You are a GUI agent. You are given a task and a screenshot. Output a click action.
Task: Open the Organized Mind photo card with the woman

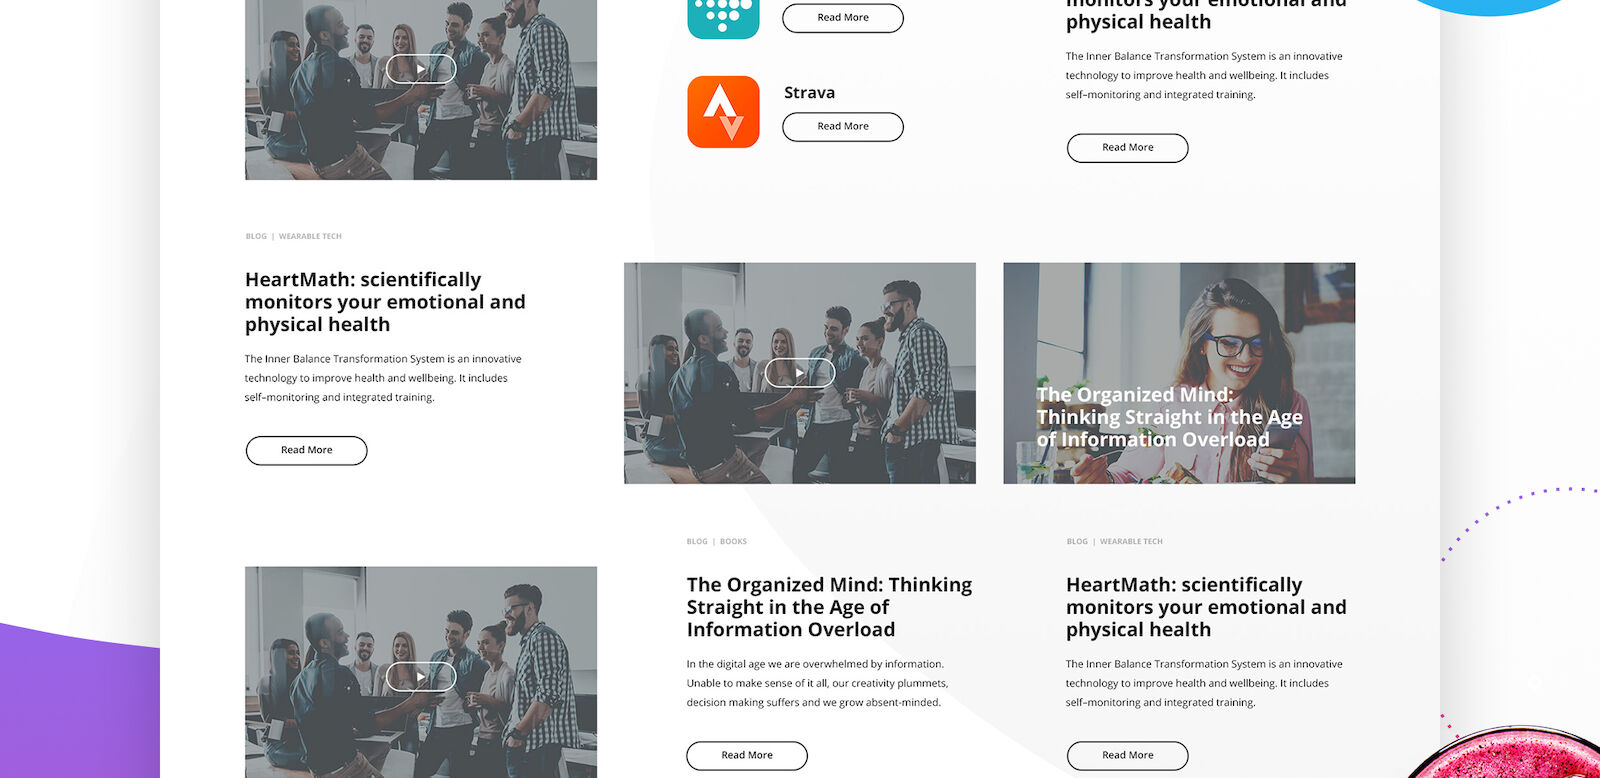[1179, 373]
